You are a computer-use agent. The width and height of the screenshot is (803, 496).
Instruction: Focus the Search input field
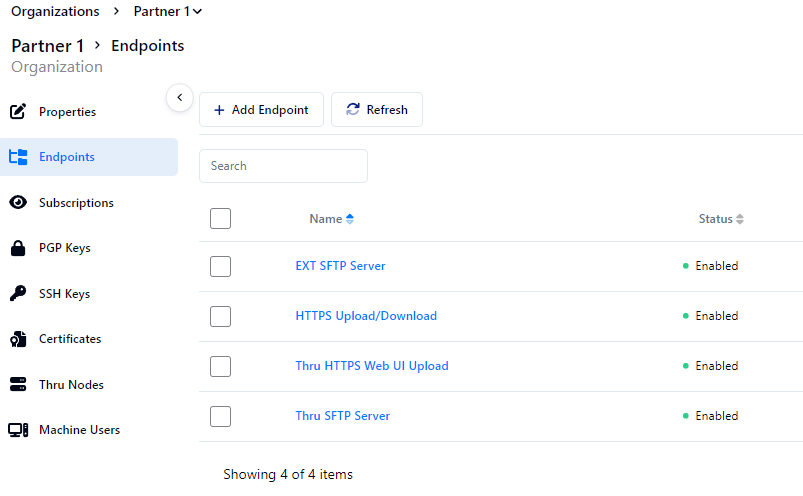[283, 166]
